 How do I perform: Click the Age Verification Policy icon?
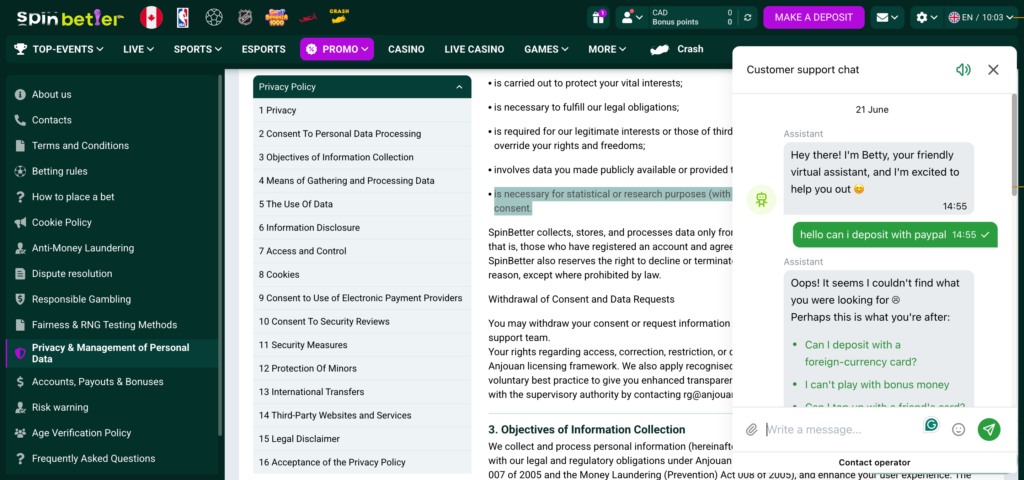point(20,433)
